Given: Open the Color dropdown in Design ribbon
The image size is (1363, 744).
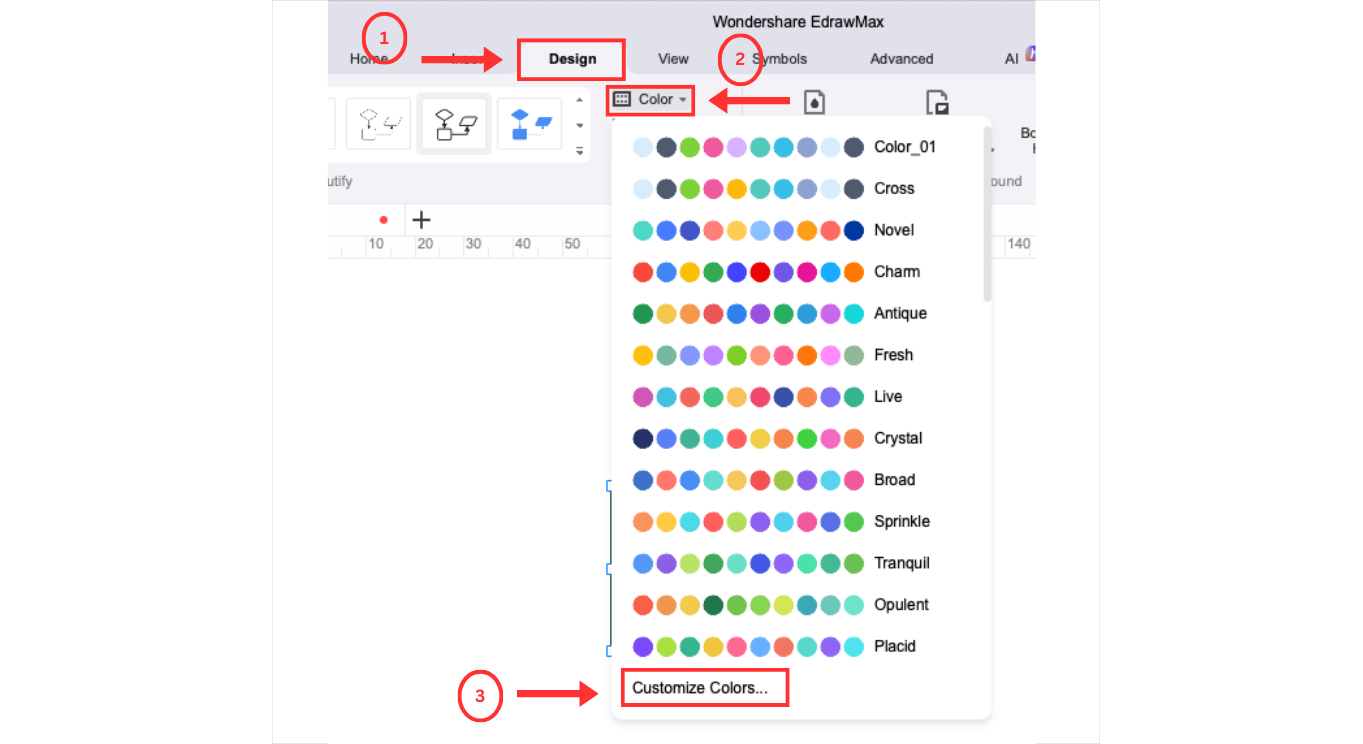Looking at the screenshot, I should [650, 100].
